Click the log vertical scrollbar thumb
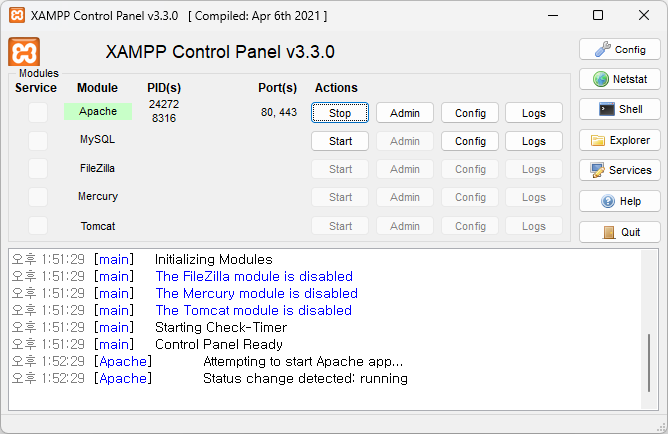The image size is (668, 434). [649, 363]
